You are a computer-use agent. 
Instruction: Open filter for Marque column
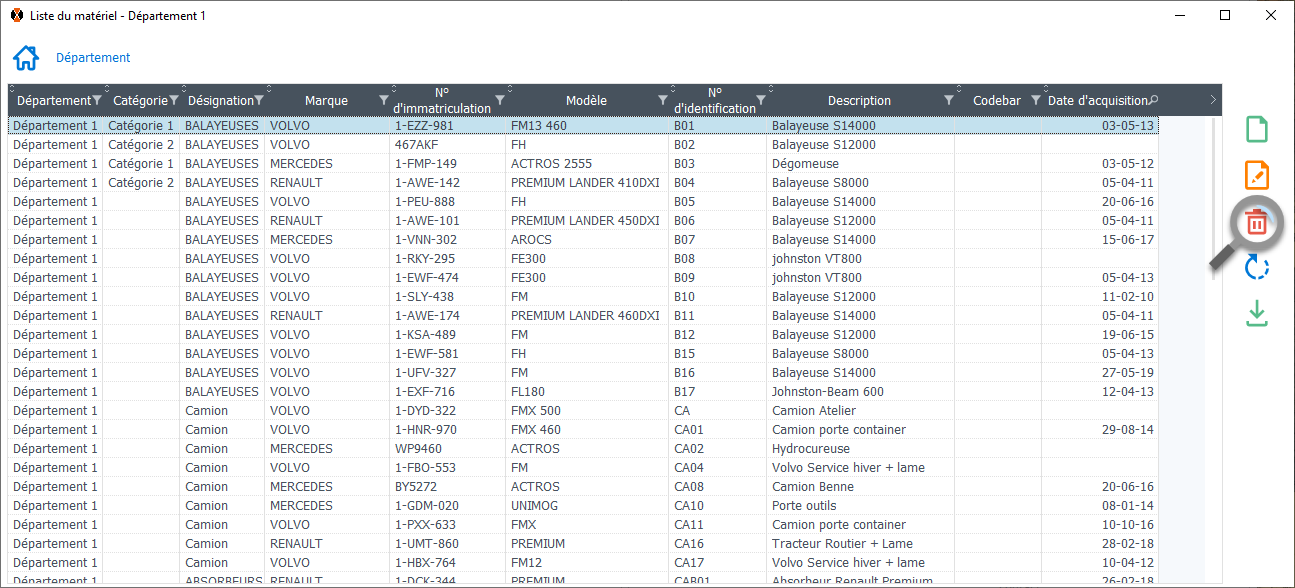tap(384, 100)
